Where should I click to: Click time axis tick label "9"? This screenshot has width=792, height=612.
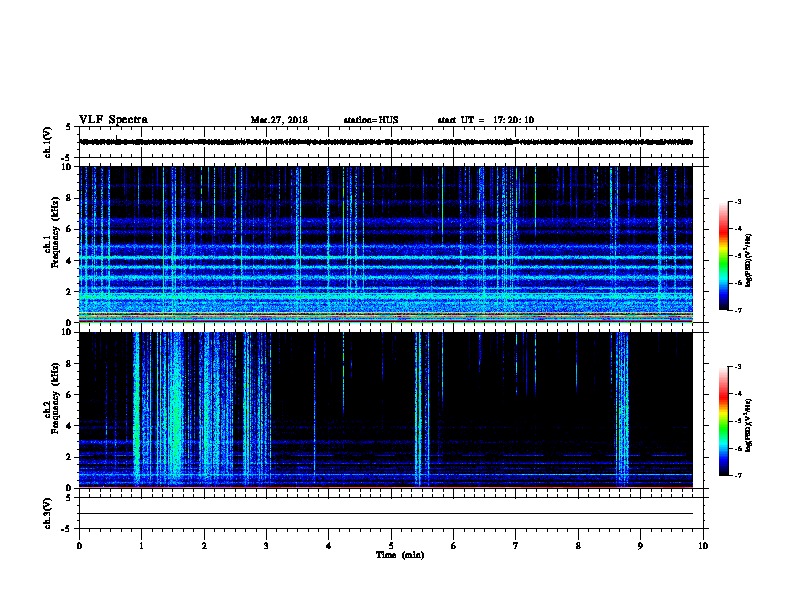(x=640, y=546)
